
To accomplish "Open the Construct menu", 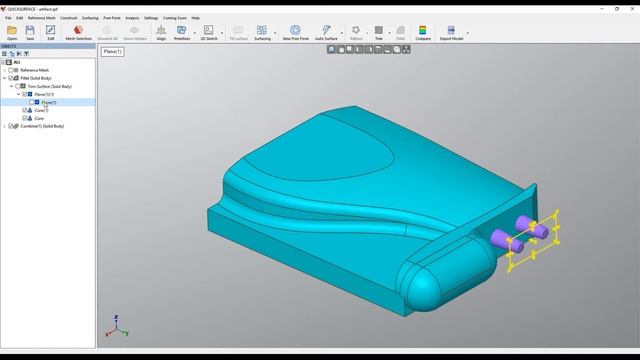I will click(x=69, y=18).
